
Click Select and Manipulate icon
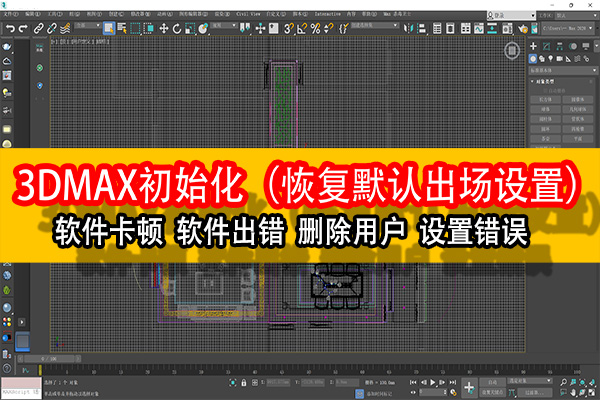coord(260,28)
